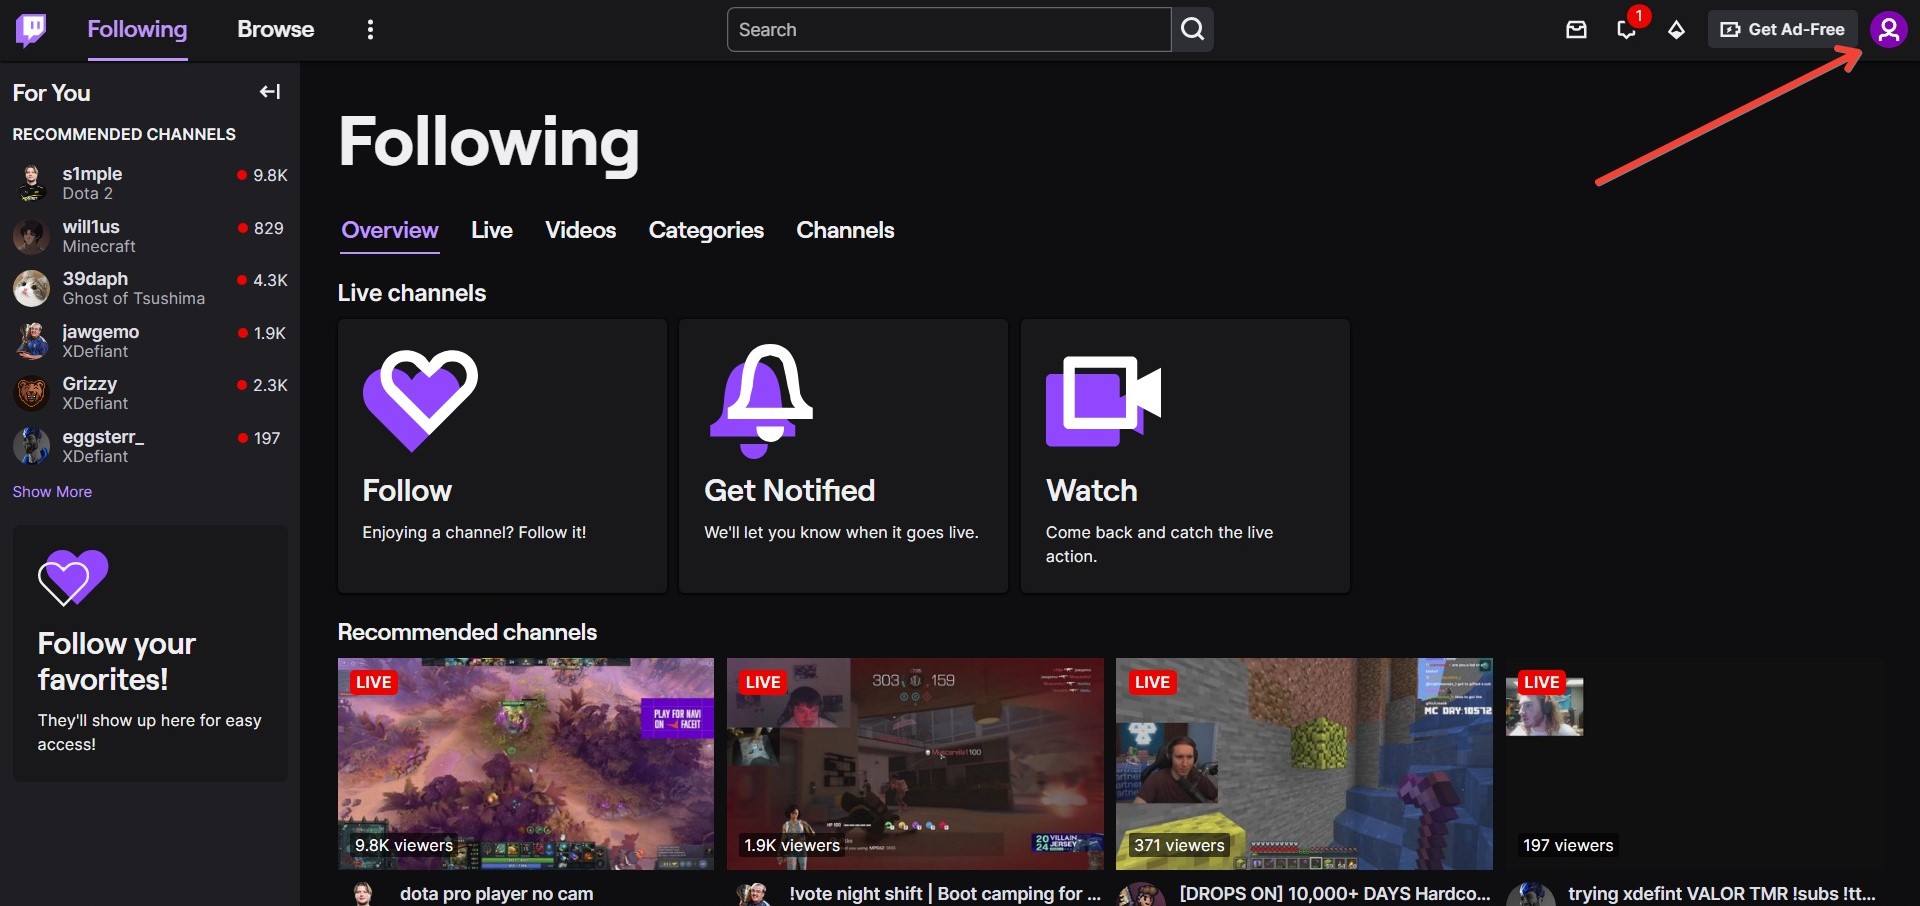The height and width of the screenshot is (906, 1920).
Task: Click the Twitch logo
Action: (32, 29)
